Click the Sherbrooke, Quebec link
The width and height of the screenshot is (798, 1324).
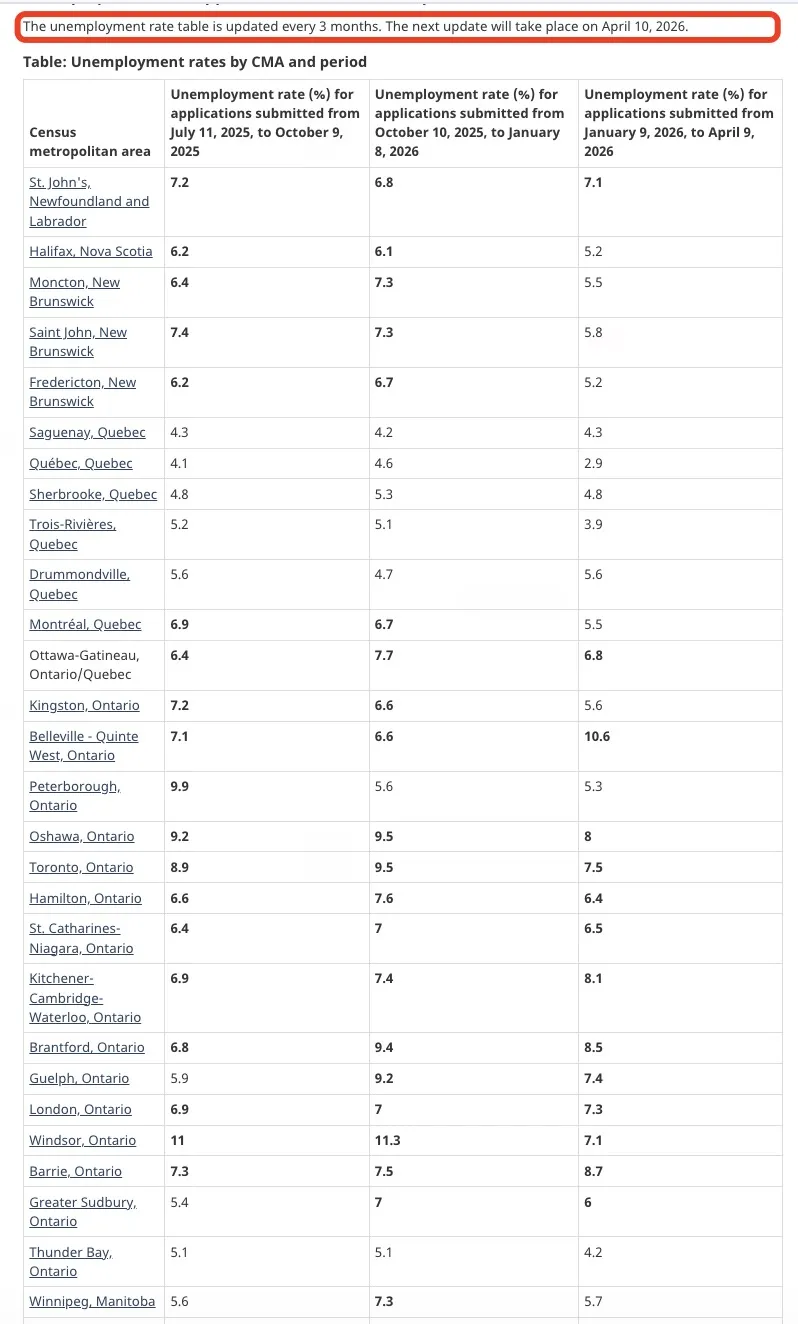93,494
